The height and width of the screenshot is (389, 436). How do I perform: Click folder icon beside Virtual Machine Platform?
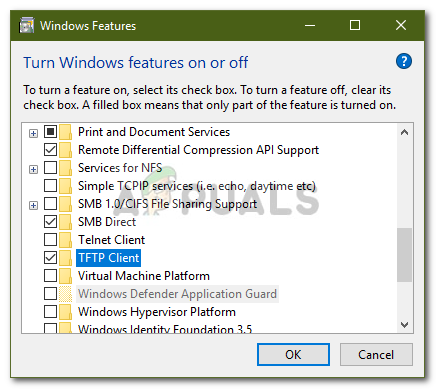coord(65,276)
